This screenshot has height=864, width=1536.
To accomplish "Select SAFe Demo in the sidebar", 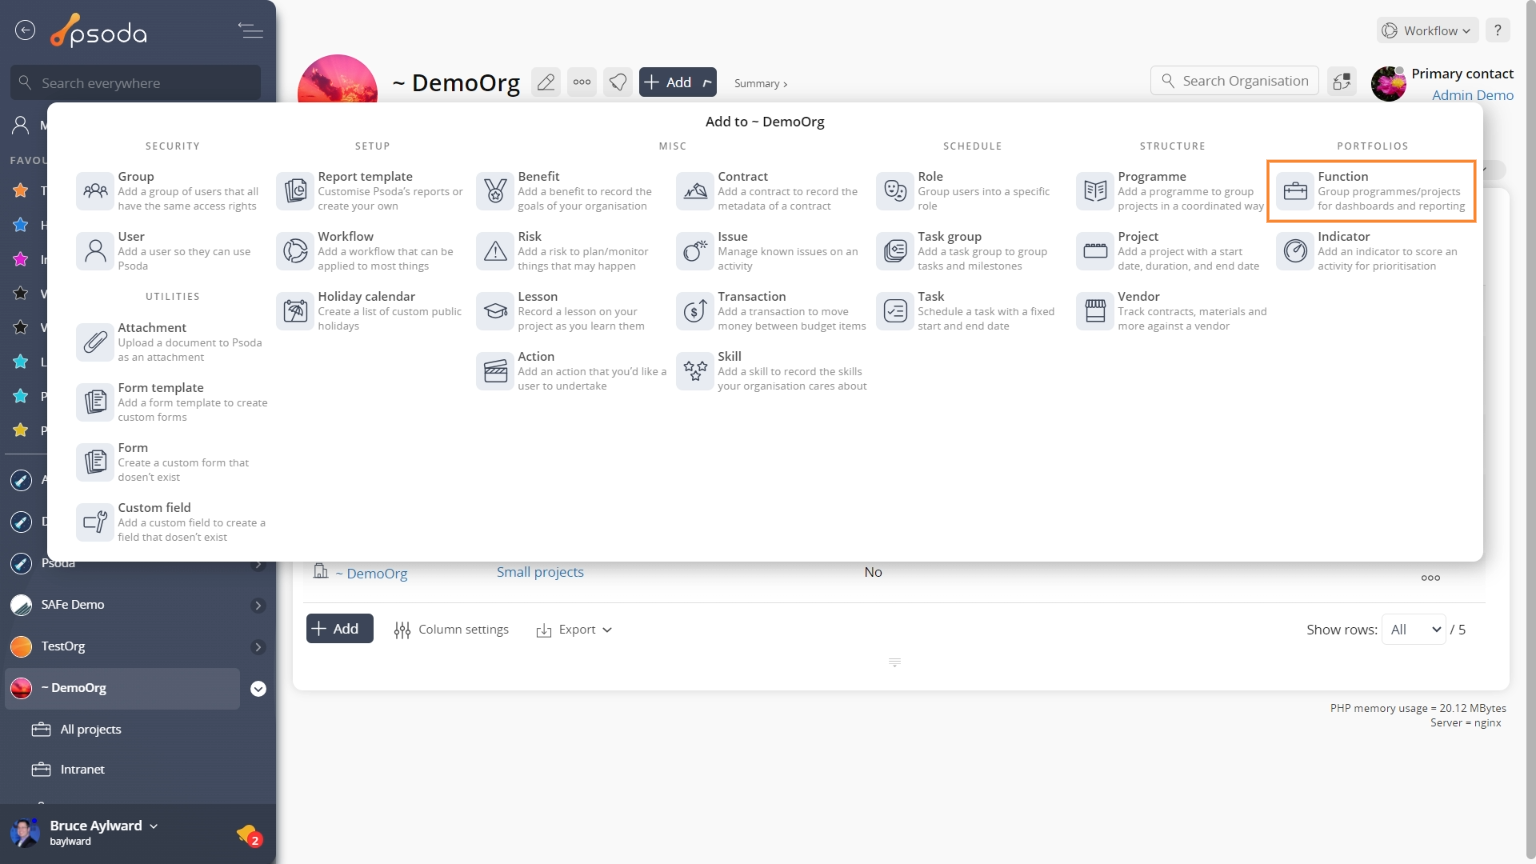I will point(72,604).
